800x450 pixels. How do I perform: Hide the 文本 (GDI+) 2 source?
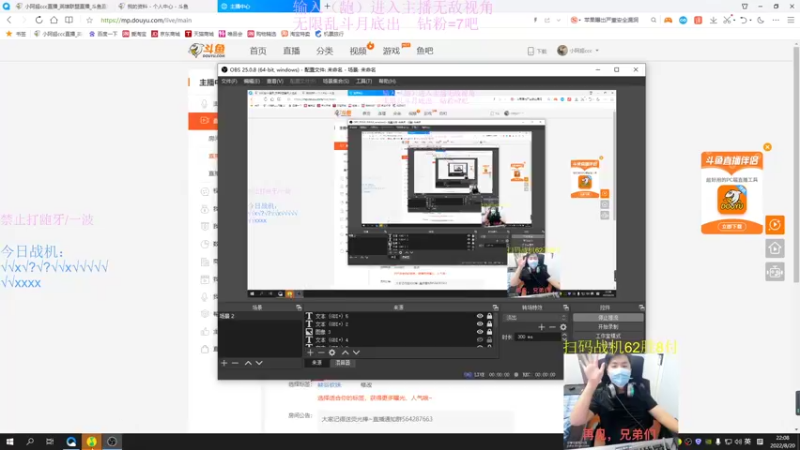480,324
